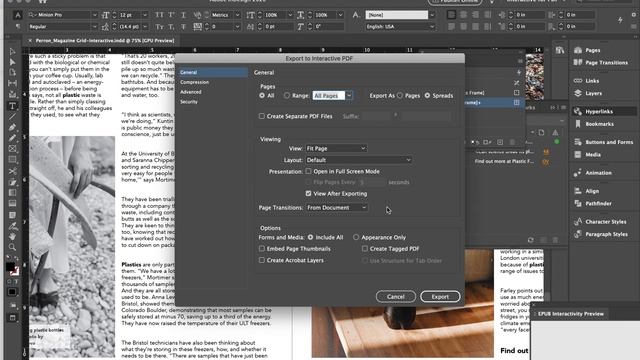This screenshot has height=360, width=640.
Task: Select the Page tool
Action: tap(12, 72)
